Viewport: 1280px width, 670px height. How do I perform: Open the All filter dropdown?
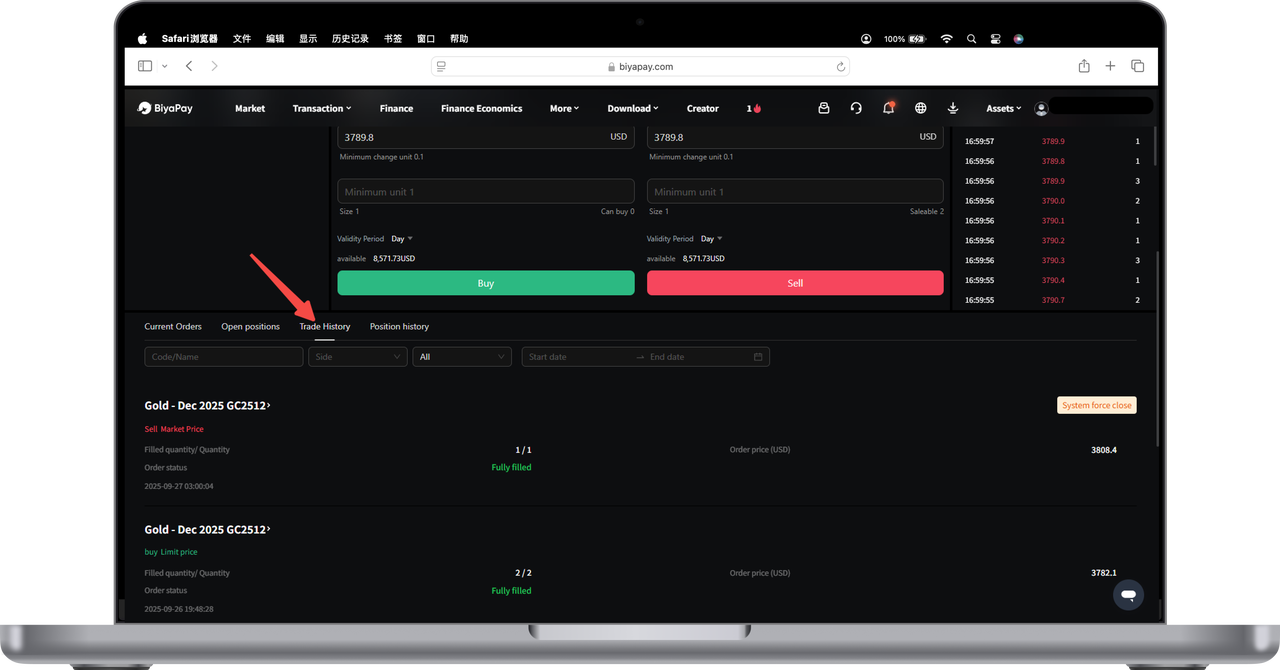[461, 357]
